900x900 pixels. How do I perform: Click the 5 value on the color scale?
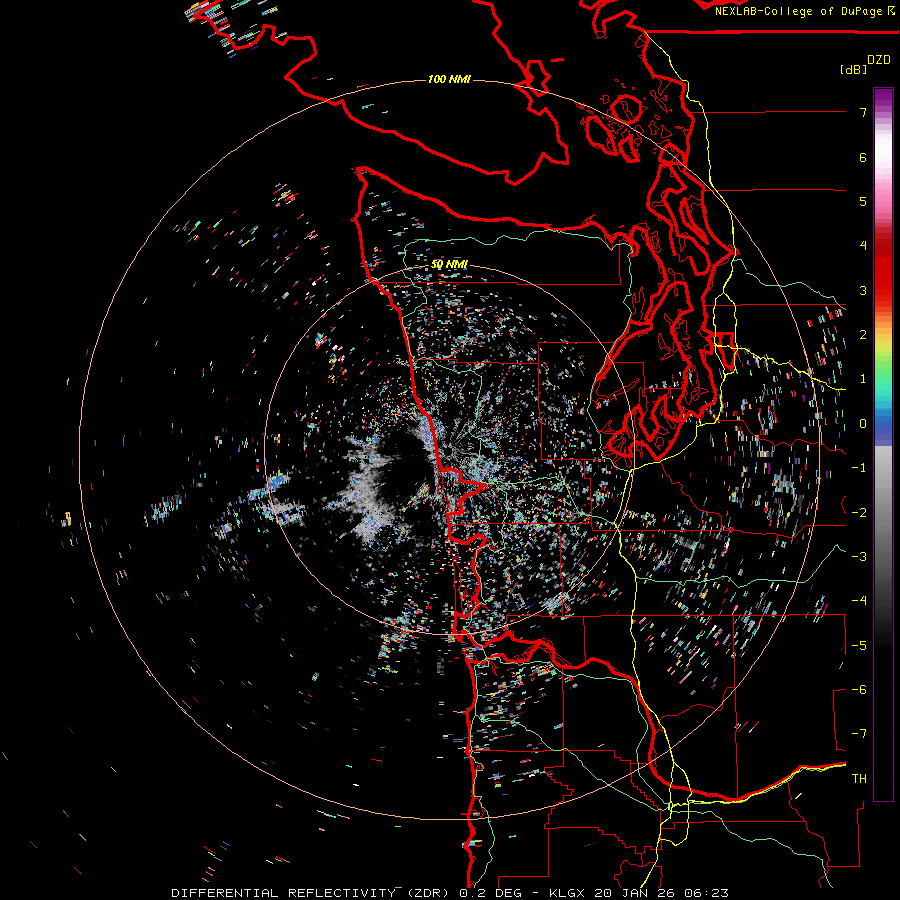coord(863,201)
